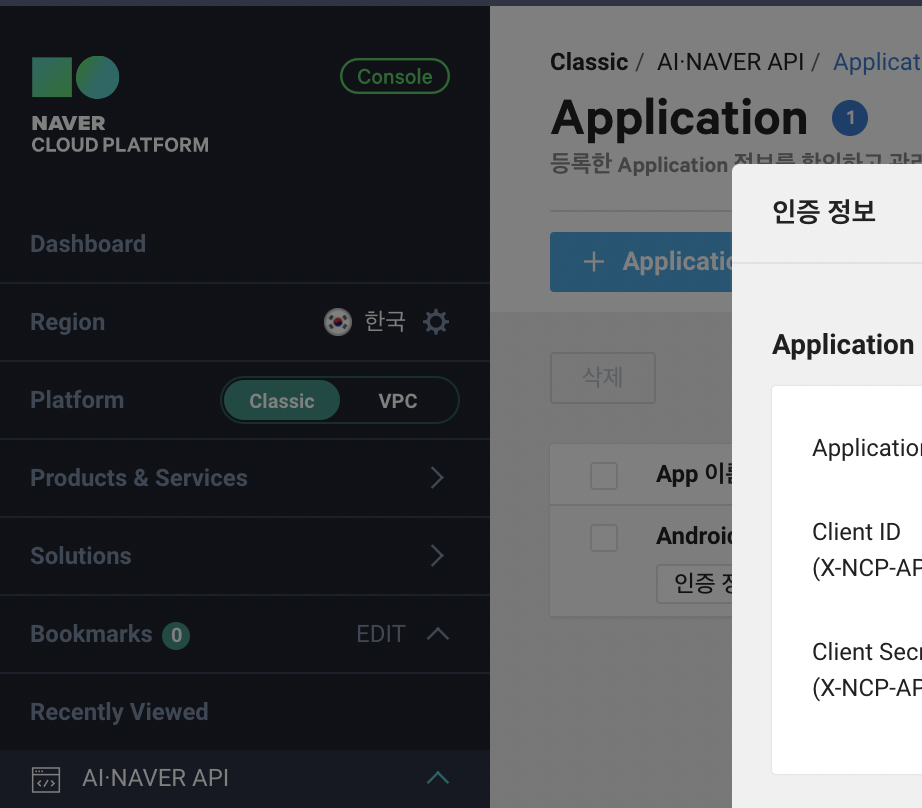Click the Bookmarks count badge
The width and height of the screenshot is (922, 808).
(176, 635)
